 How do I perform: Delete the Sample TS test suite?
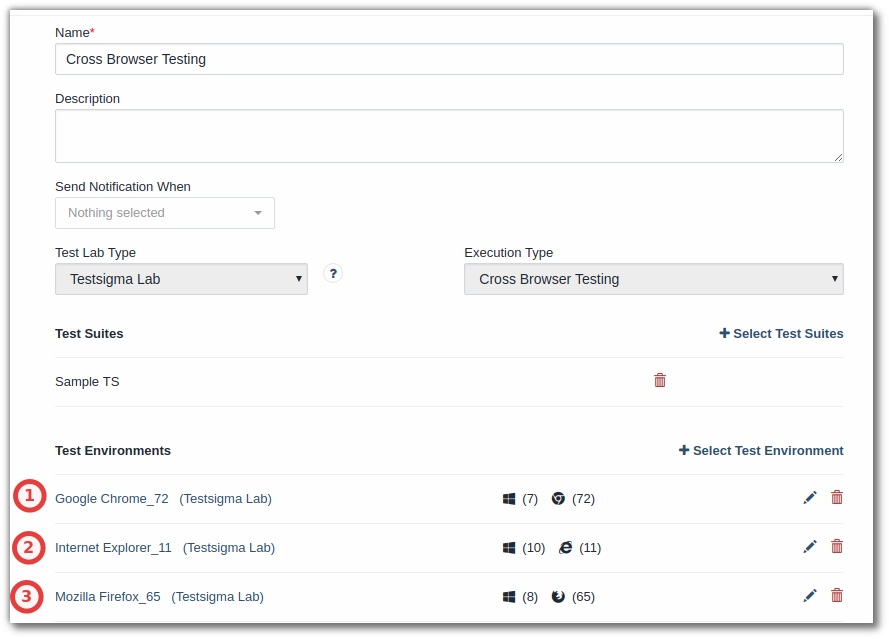point(659,380)
